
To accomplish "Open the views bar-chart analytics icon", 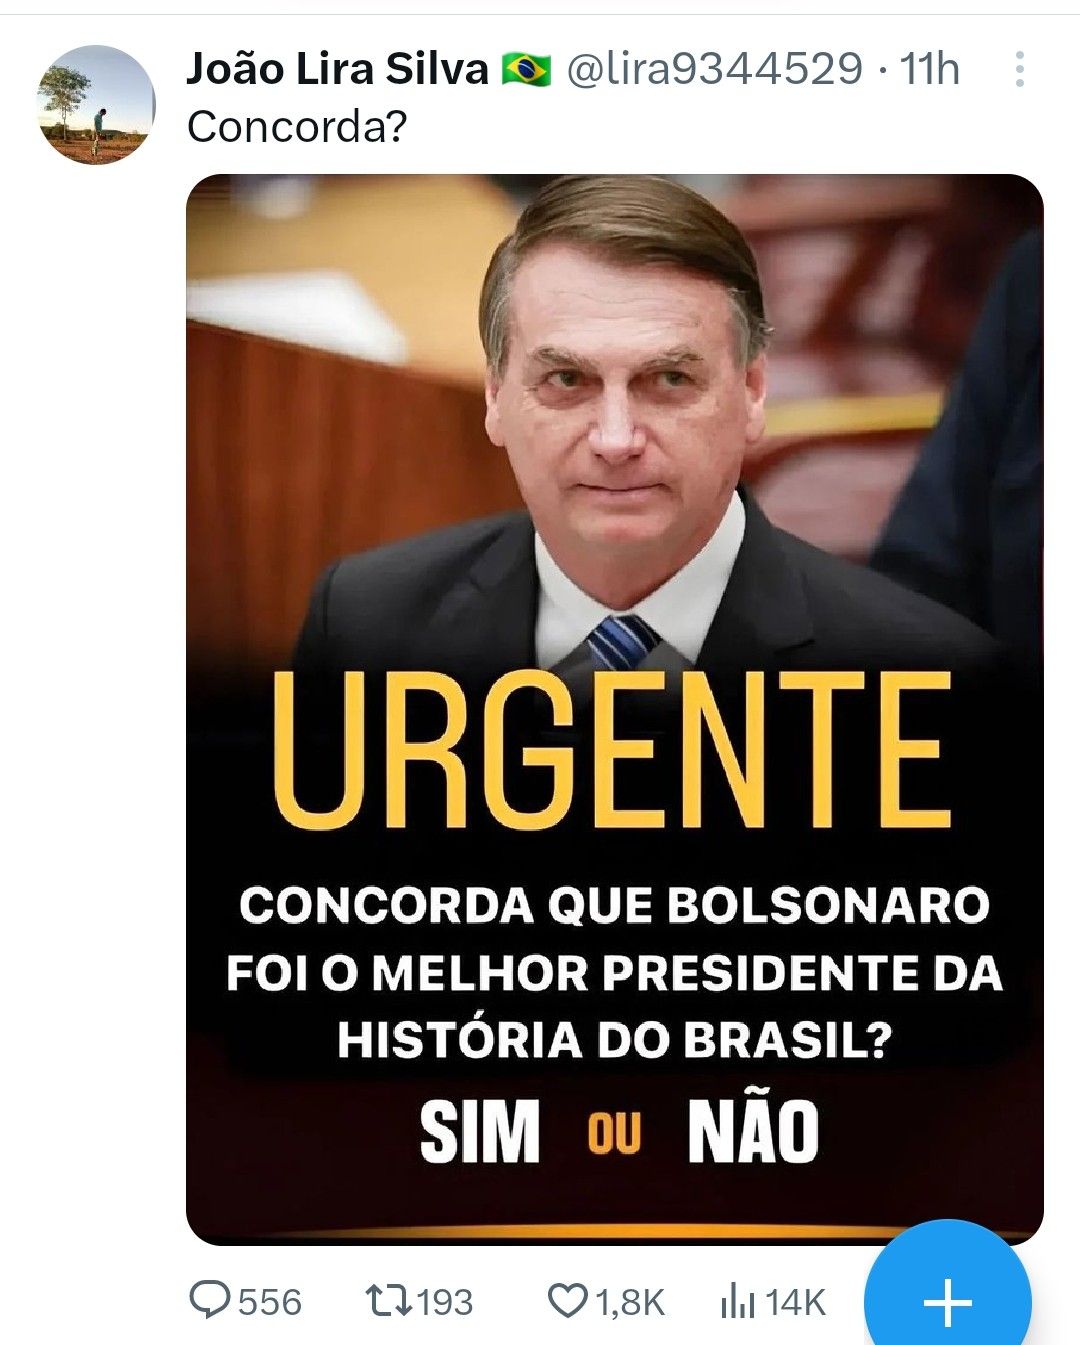I will [x=737, y=1301].
